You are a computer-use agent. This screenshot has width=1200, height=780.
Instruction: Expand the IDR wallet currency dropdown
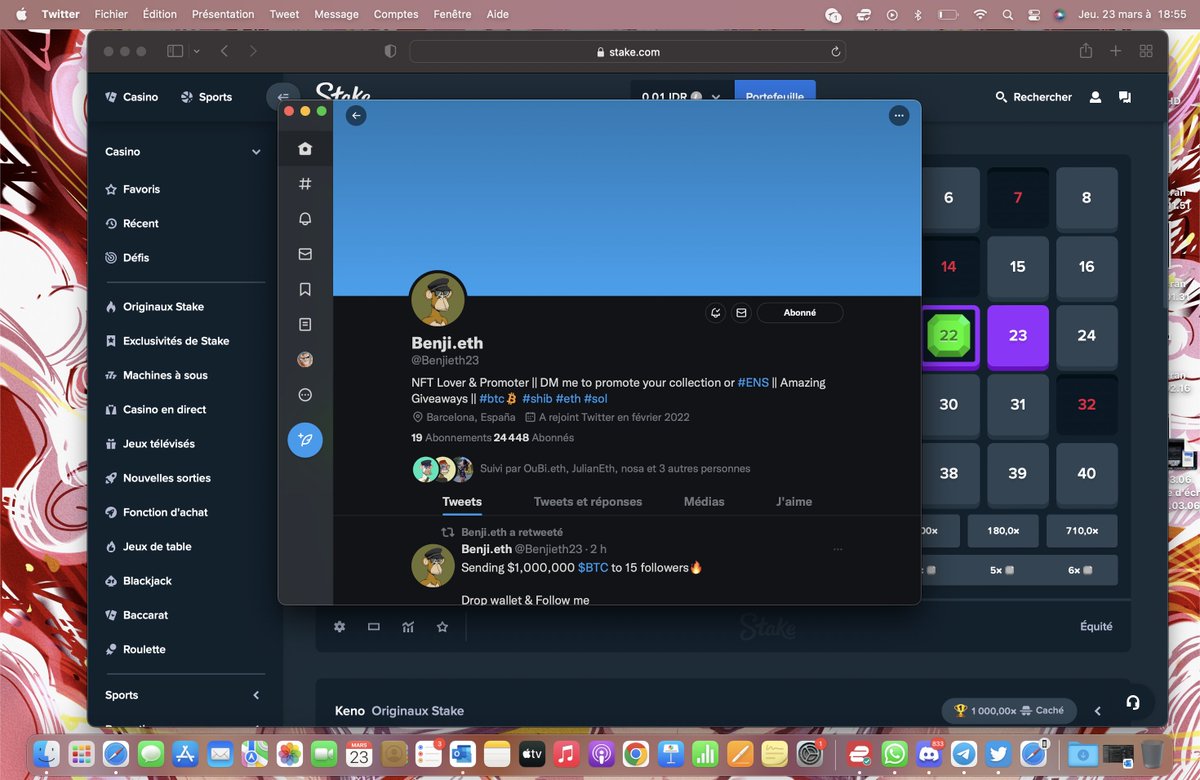[x=716, y=97]
